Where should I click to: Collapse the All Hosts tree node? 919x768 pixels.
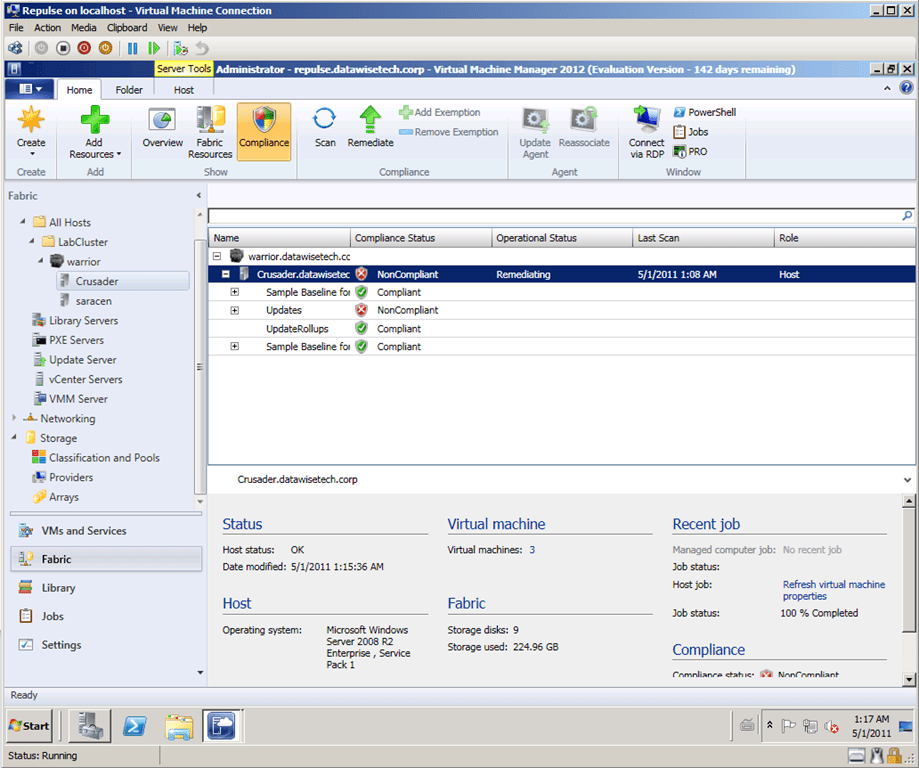point(23,222)
